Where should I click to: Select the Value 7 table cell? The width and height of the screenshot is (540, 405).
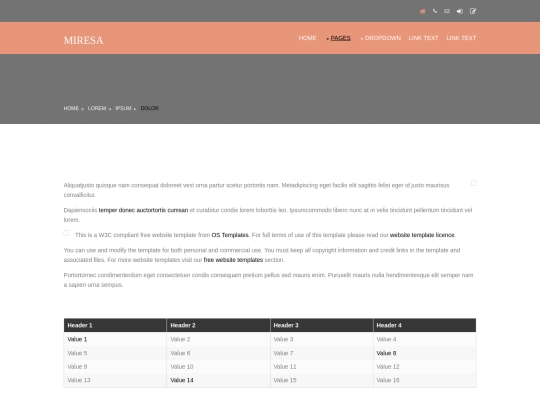click(x=322, y=353)
